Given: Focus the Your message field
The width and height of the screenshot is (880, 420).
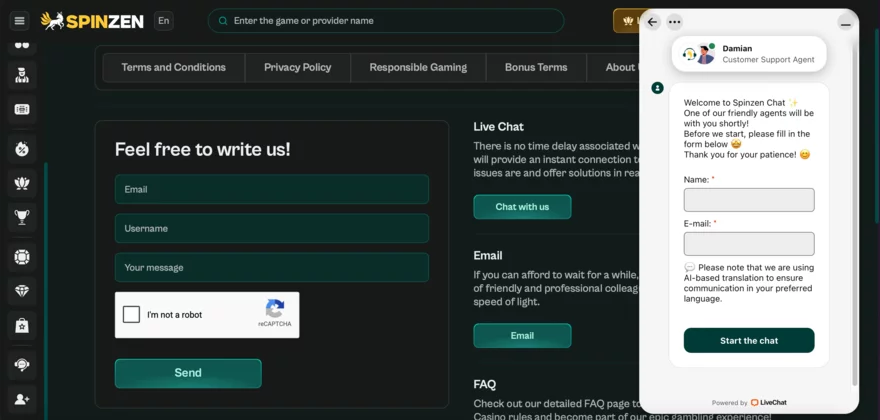Looking at the screenshot, I should 272,267.
